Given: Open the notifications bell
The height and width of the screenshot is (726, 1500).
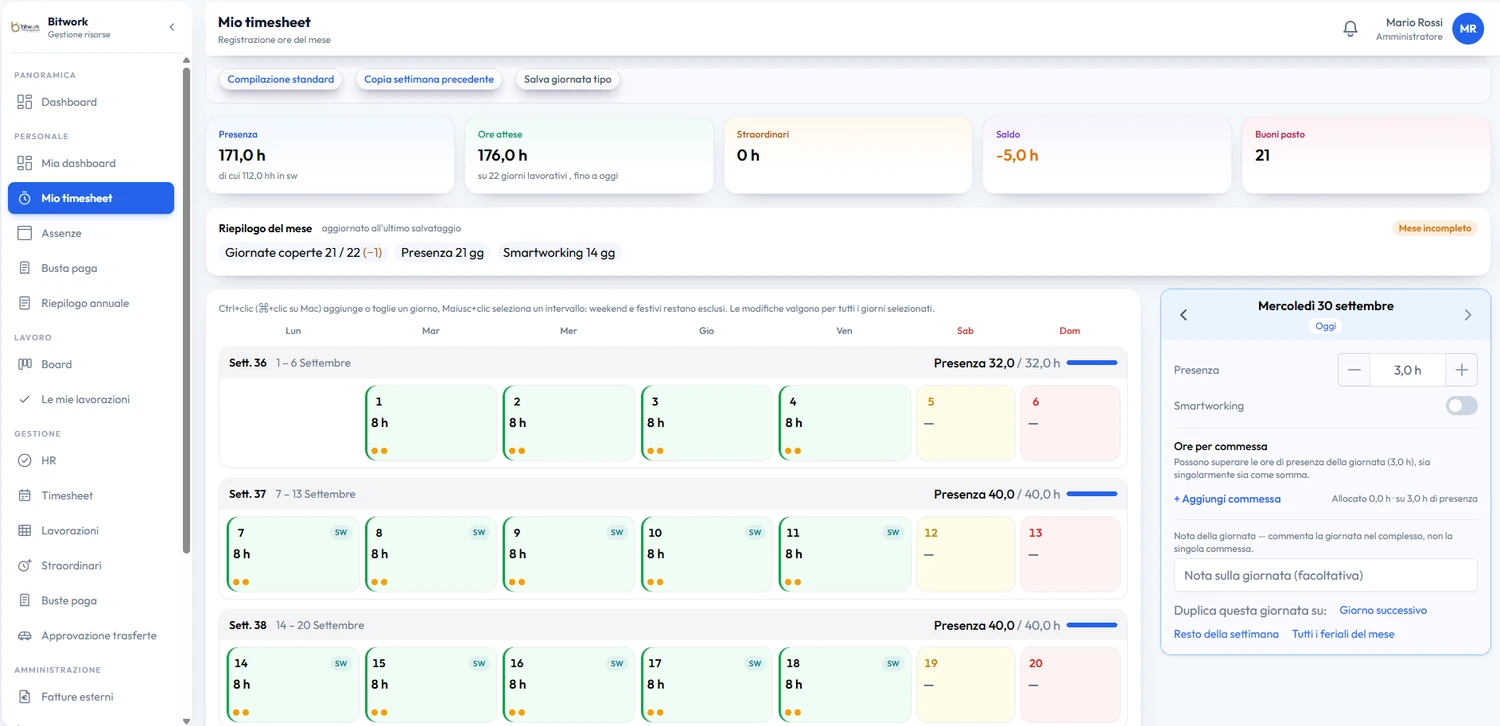Looking at the screenshot, I should 1350,29.
